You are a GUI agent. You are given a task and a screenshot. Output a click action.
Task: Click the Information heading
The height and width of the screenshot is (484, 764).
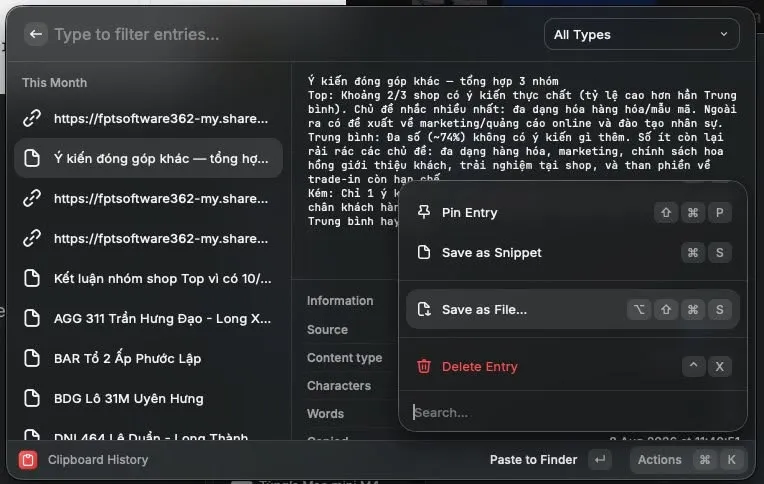click(x=340, y=301)
